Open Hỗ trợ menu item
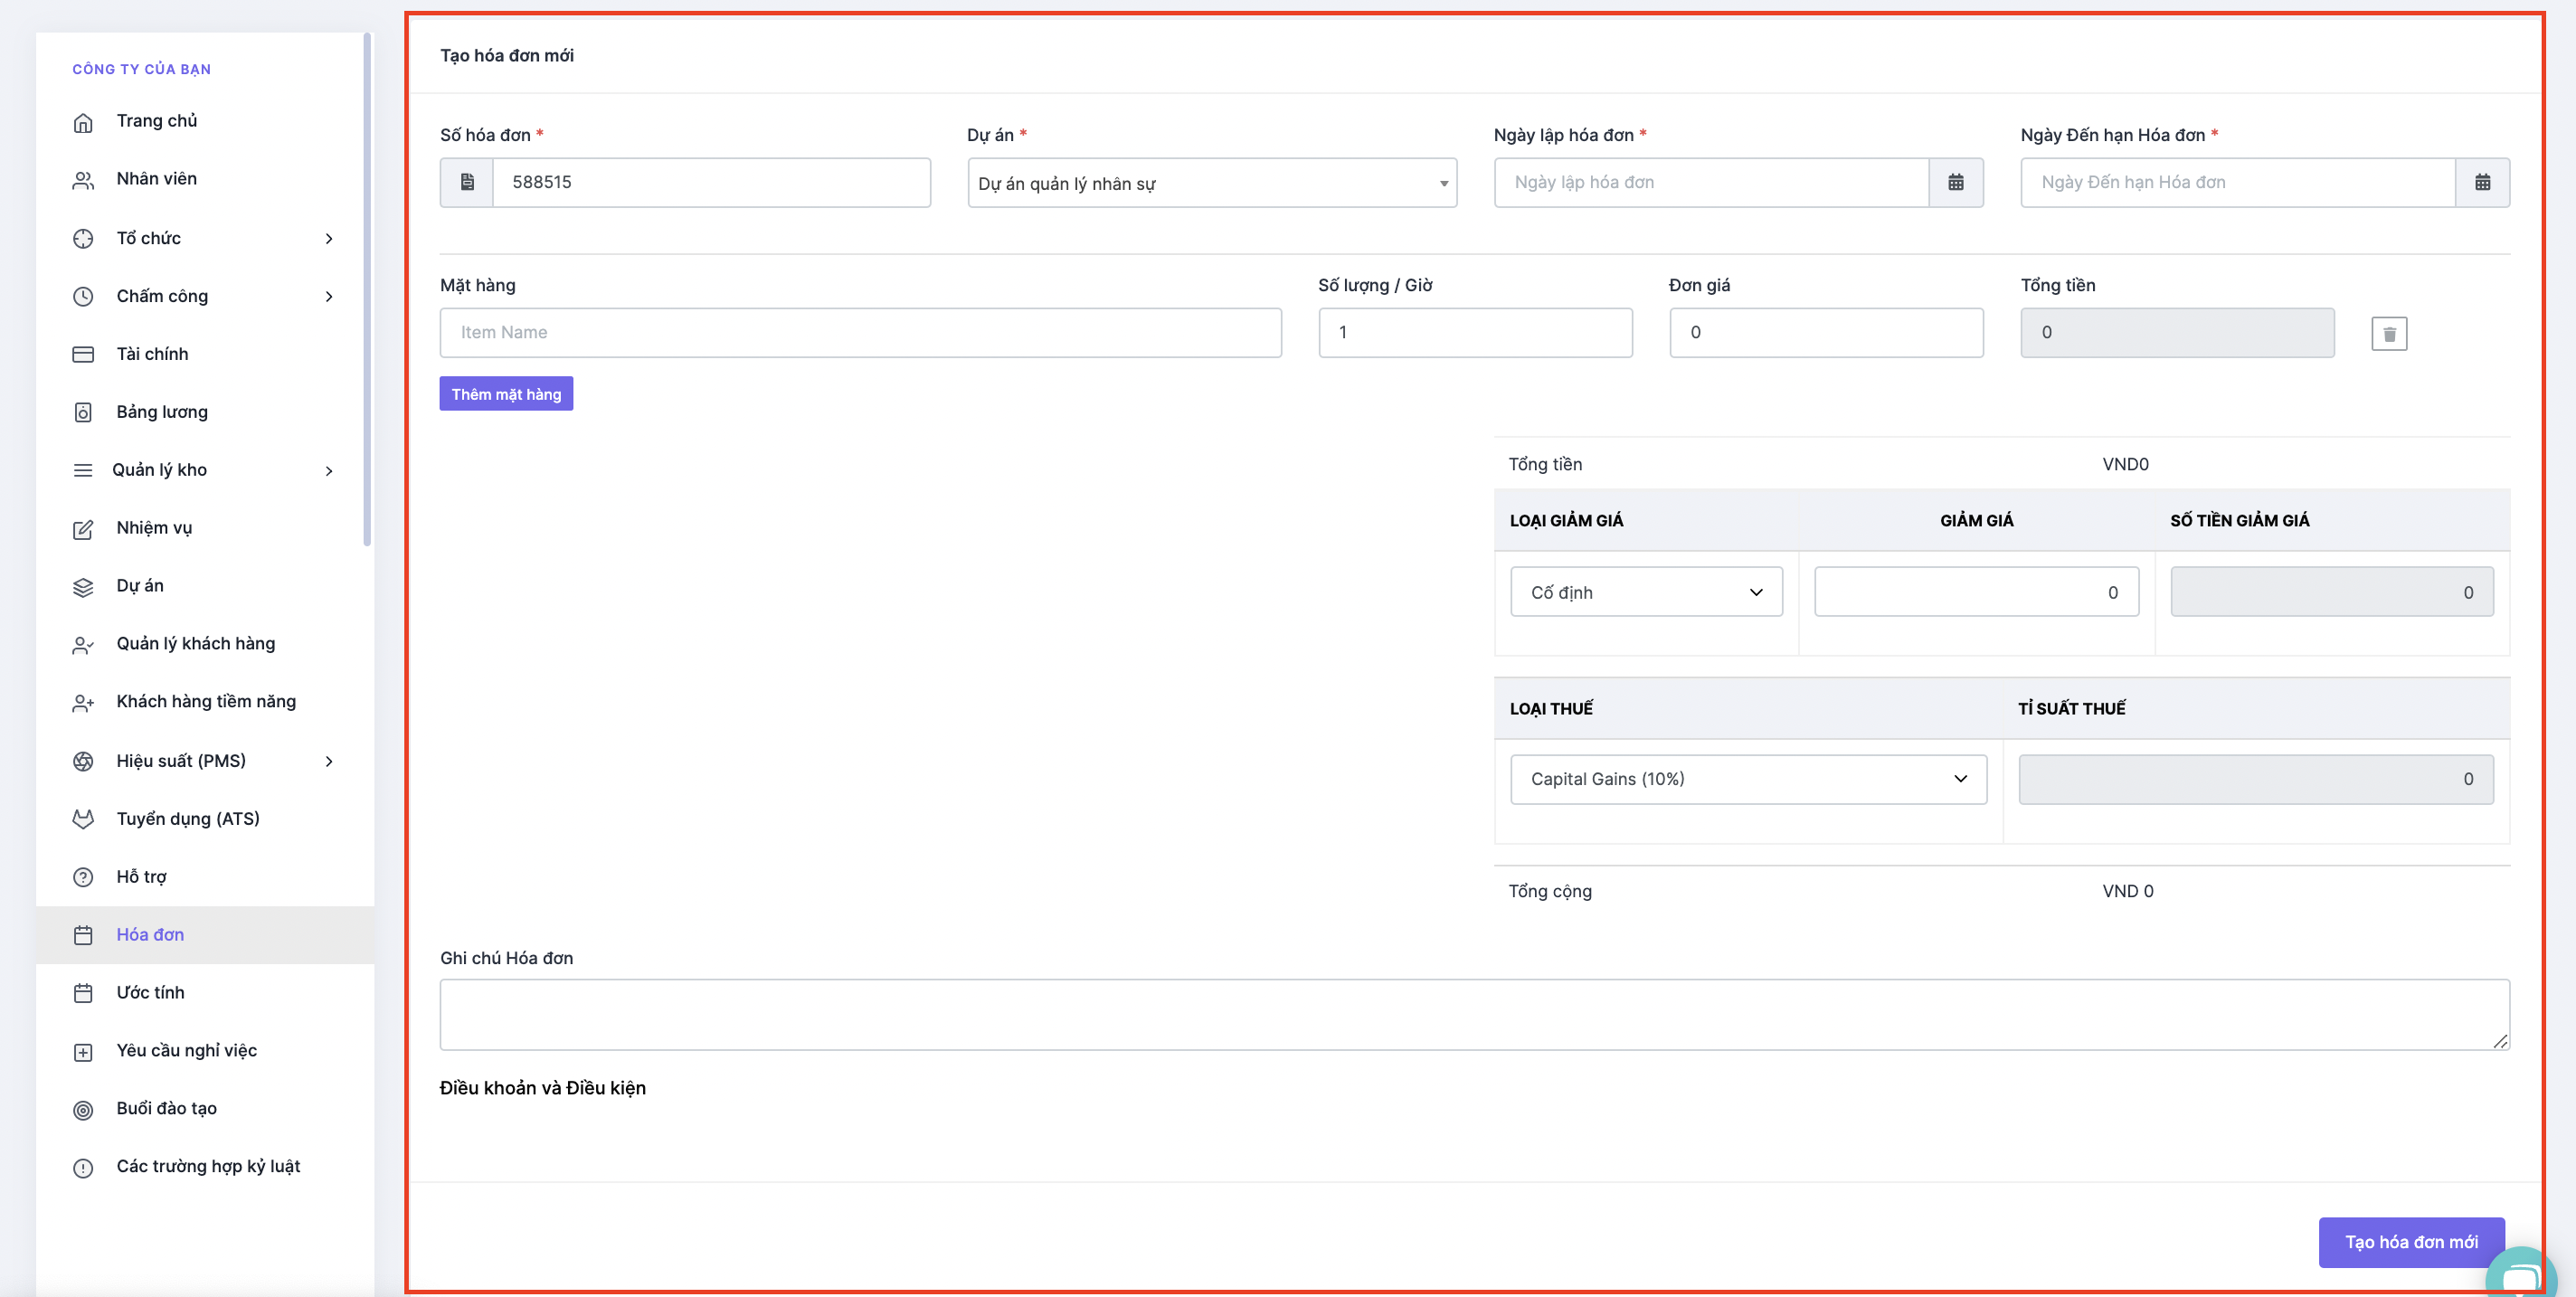 [x=205, y=877]
